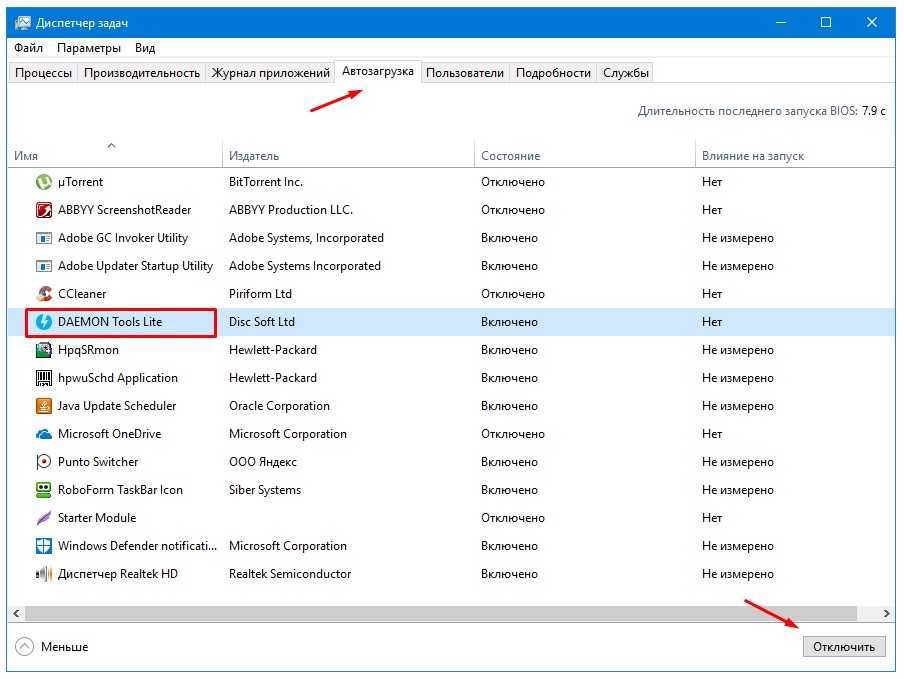Click the Отключить button
Viewport: 904px width, 679px height.
pos(843,647)
